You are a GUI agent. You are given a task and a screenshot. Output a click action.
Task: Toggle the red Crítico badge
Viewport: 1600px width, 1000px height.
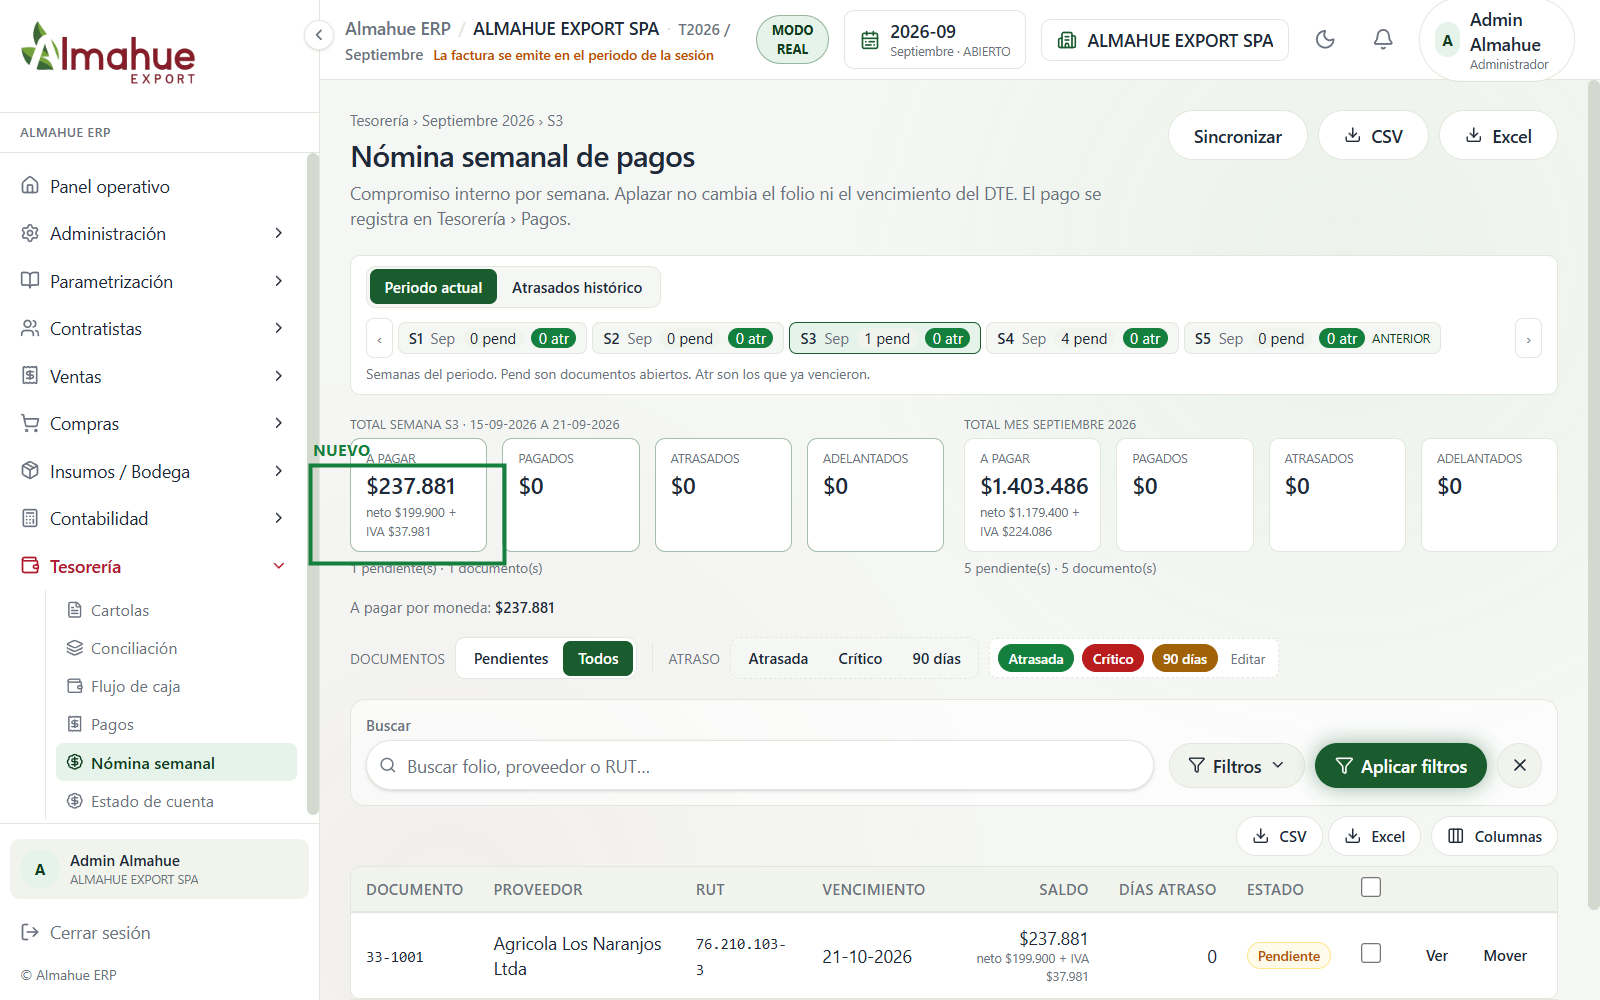(x=1113, y=659)
